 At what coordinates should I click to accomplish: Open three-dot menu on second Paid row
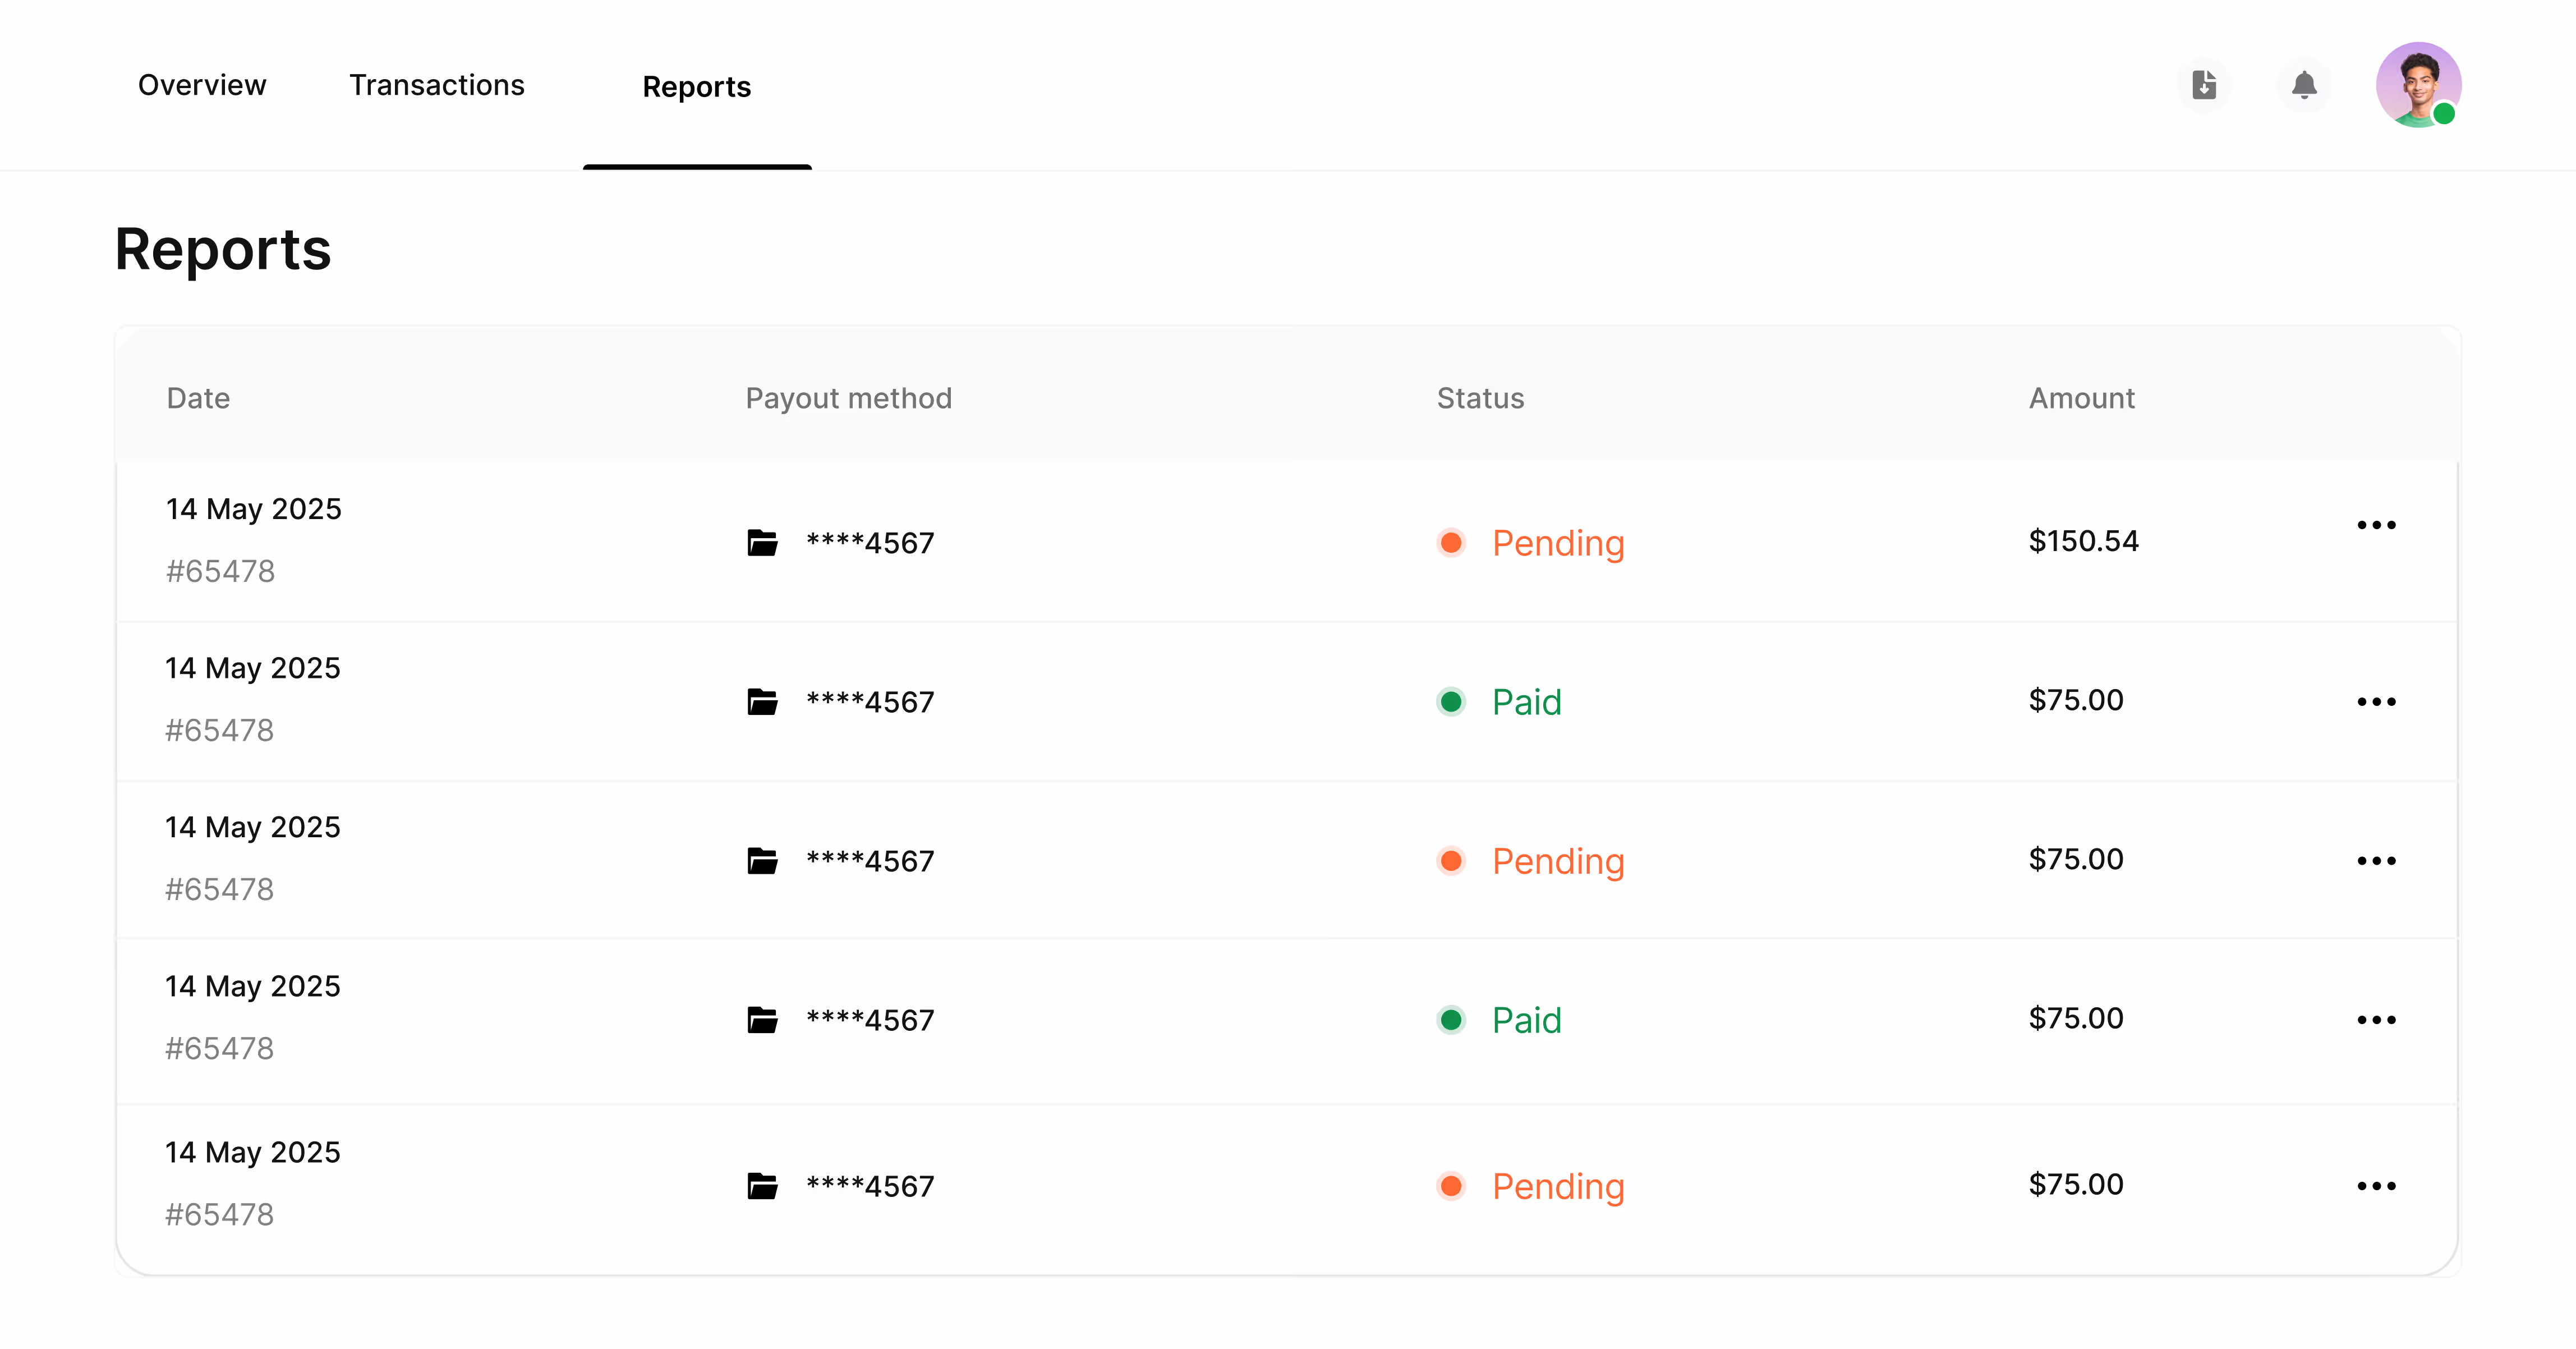pyautogui.click(x=2376, y=1020)
